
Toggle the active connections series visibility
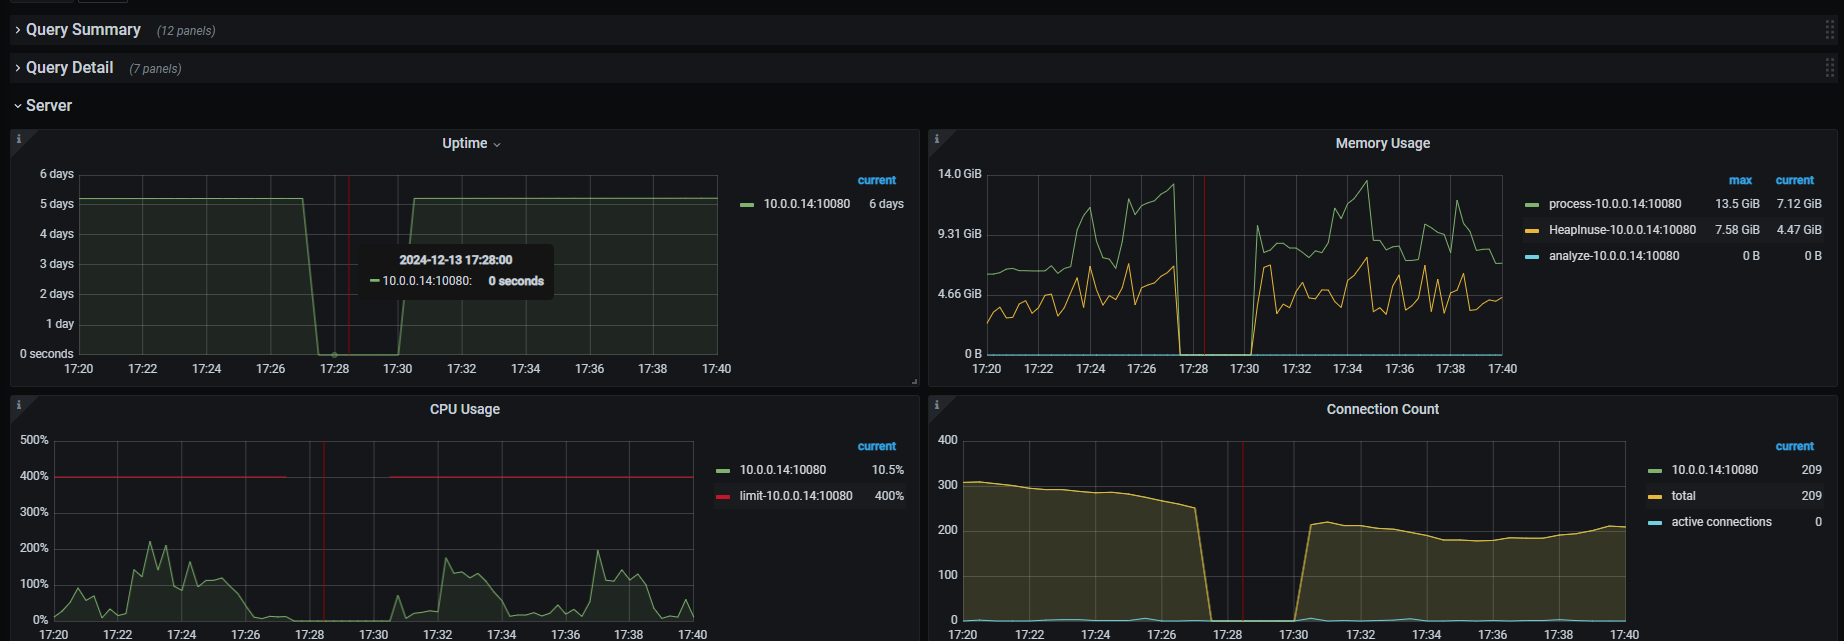1720,522
